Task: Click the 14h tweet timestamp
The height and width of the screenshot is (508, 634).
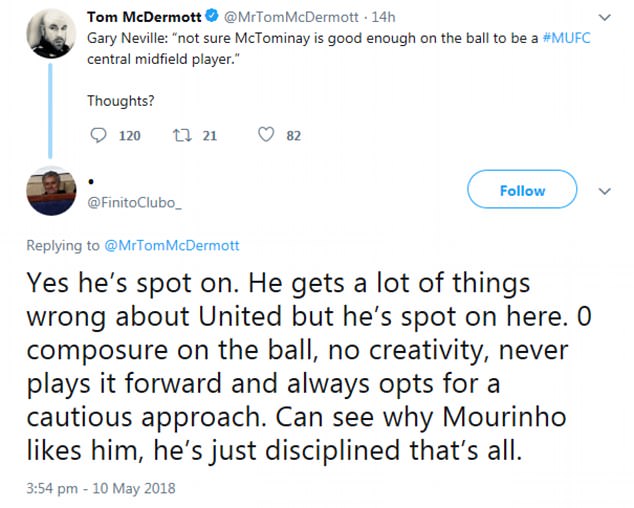Action: pos(384,17)
